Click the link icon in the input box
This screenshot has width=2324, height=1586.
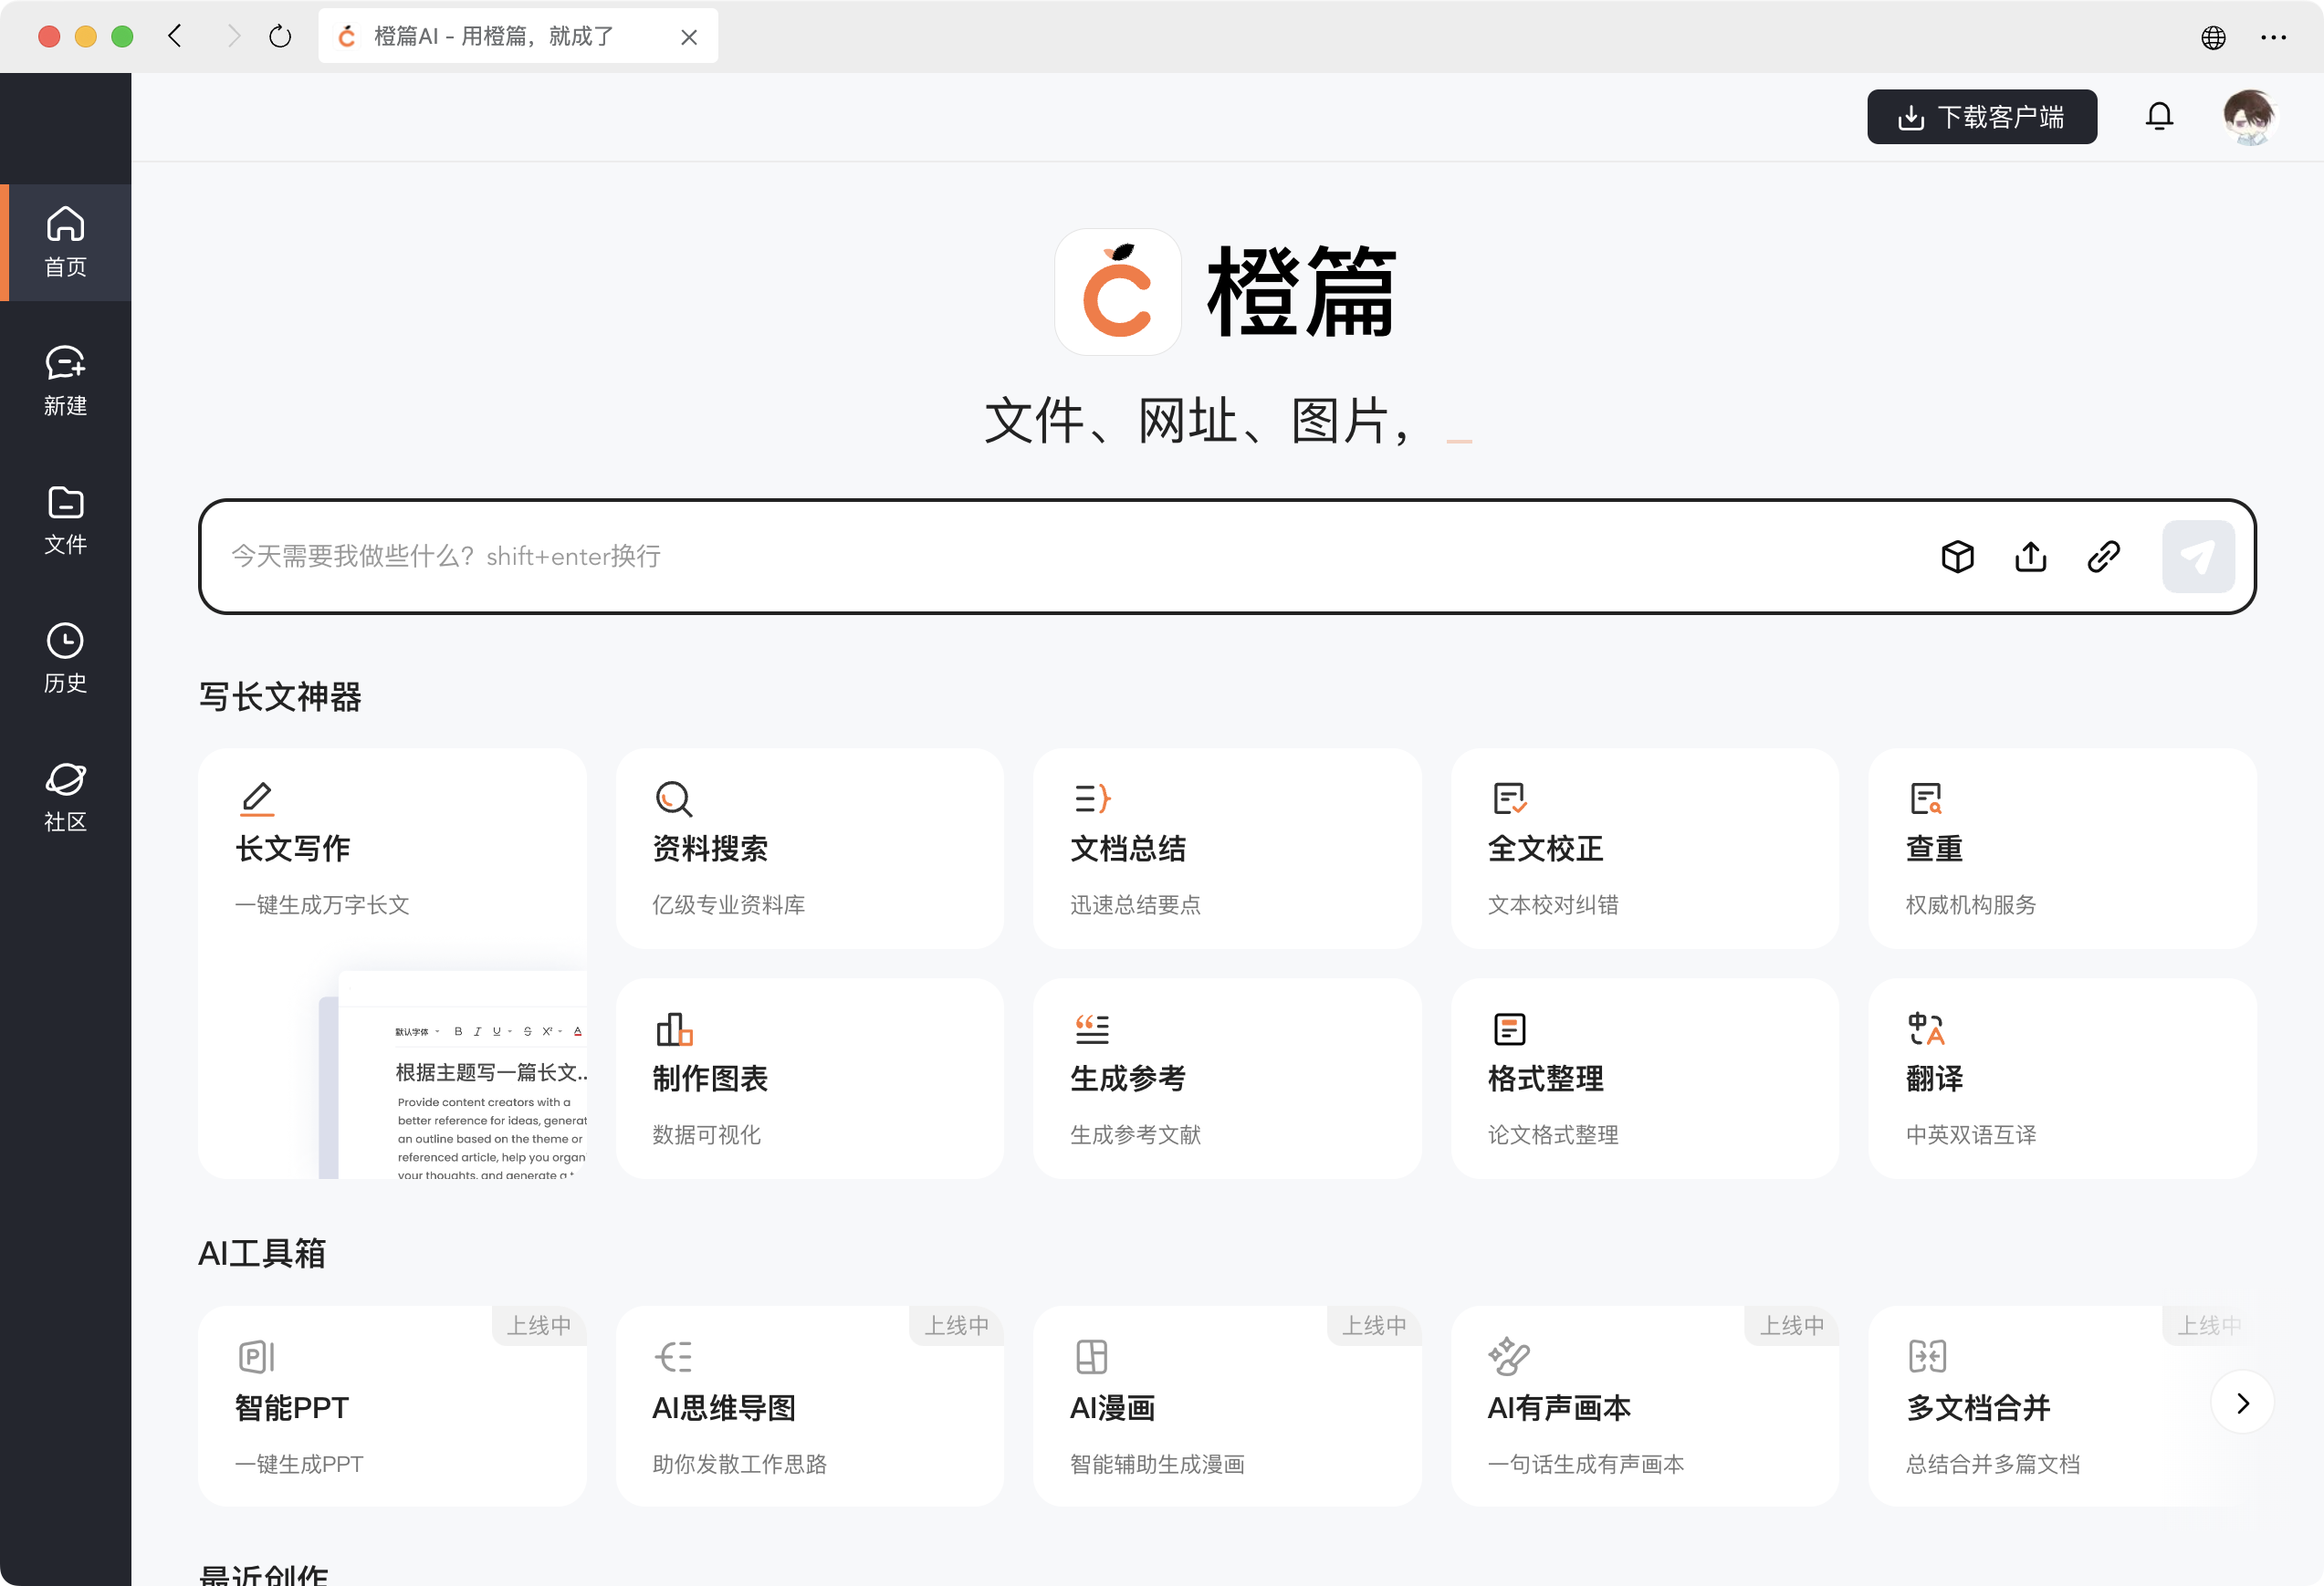coord(2103,557)
